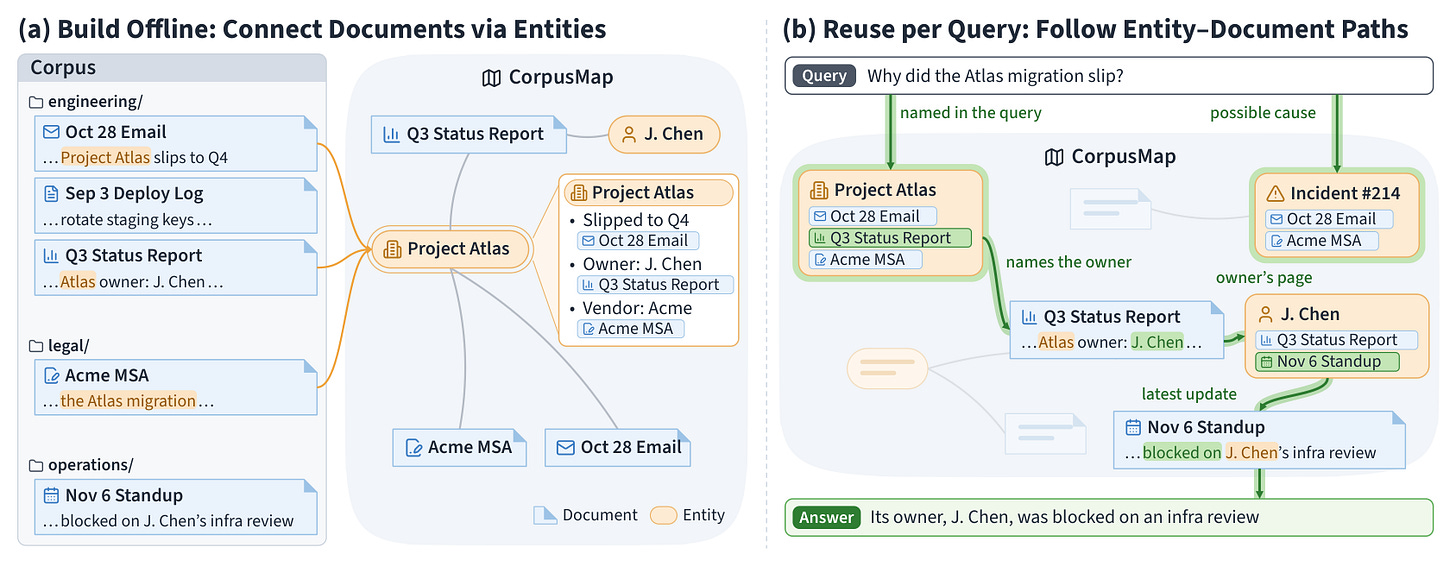Click person icon in panel (a) J. Chen entity
Screen dimensions: 1456x566
pos(629,135)
